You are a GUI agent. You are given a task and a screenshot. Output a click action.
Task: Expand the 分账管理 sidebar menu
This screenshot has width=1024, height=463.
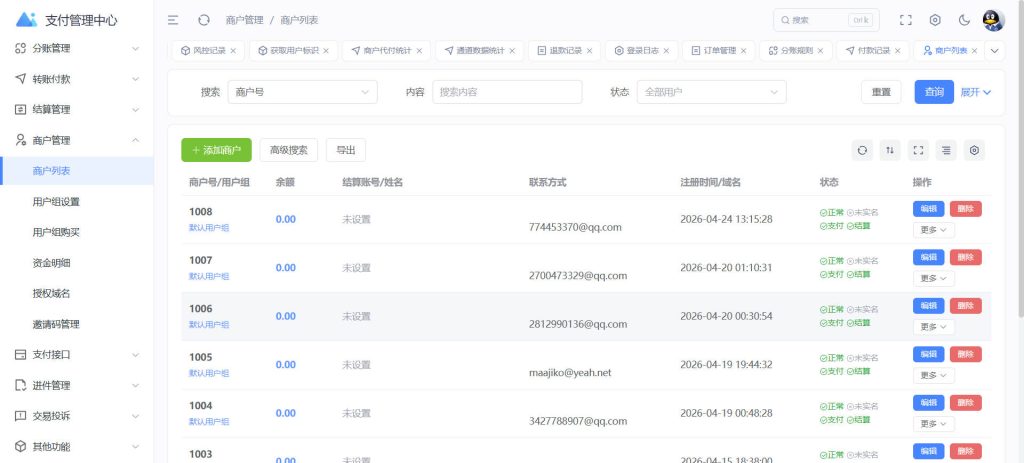click(76, 48)
